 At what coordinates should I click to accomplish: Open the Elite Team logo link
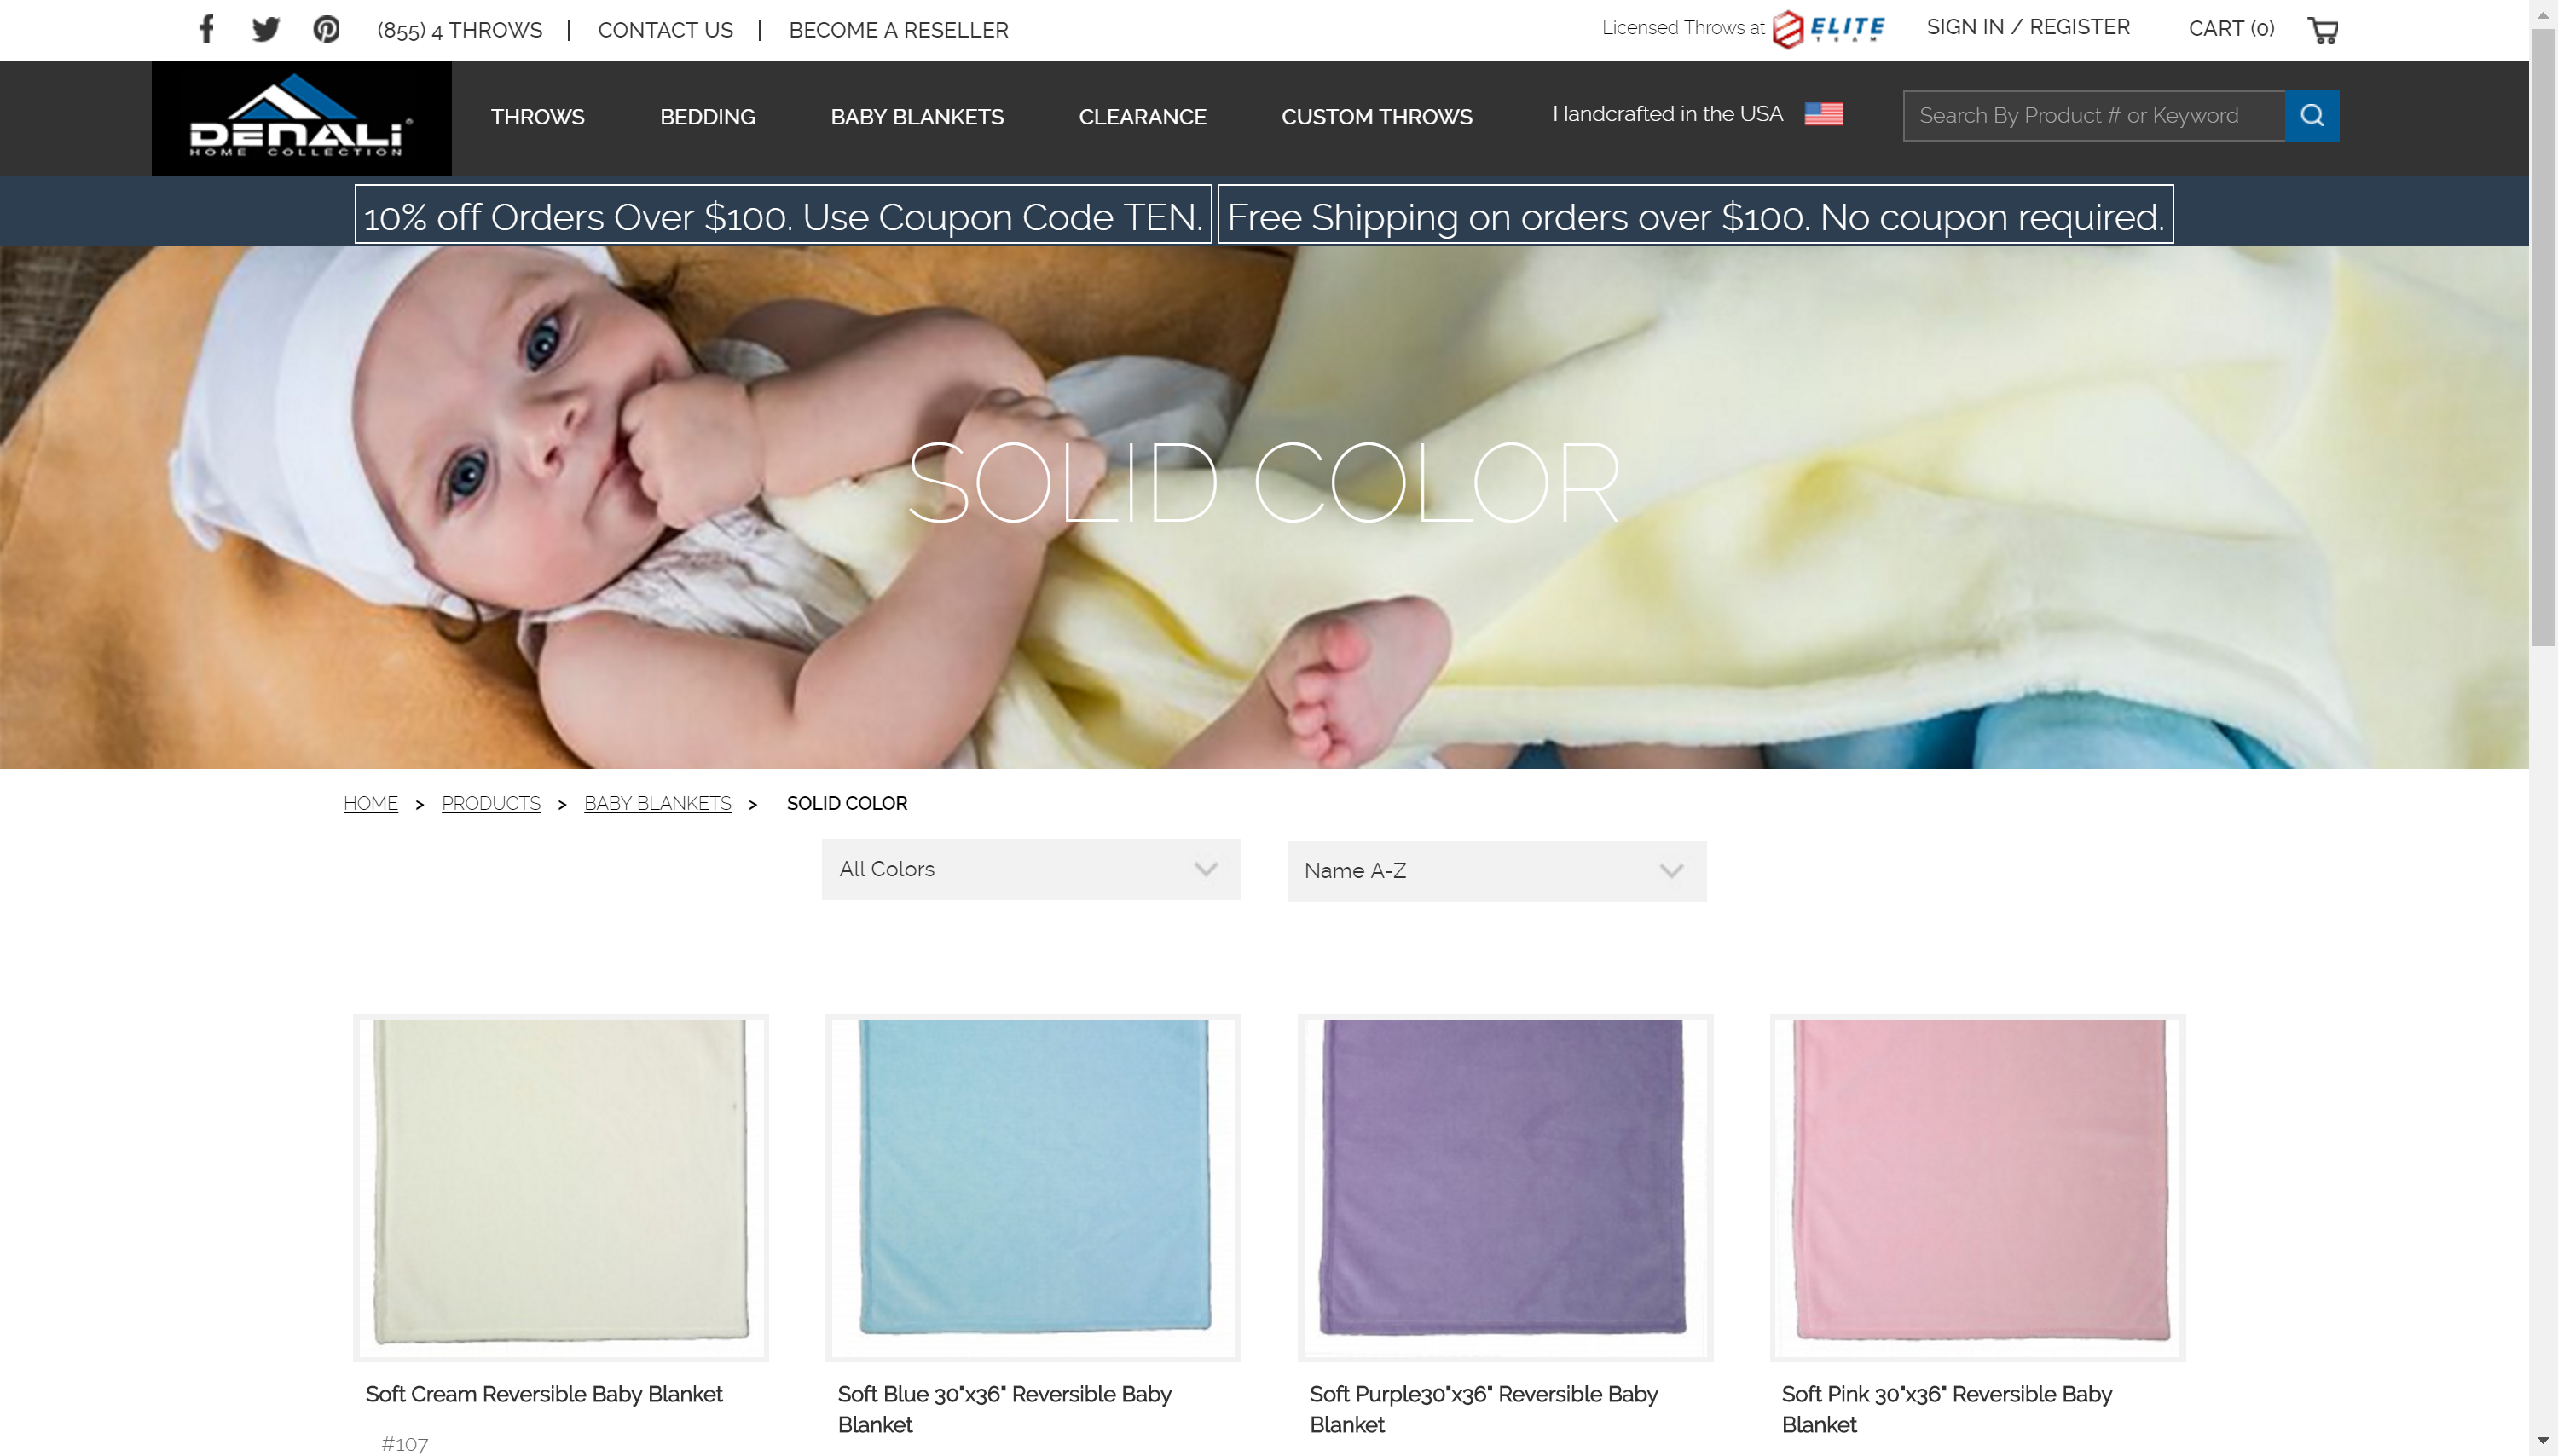tap(1829, 28)
